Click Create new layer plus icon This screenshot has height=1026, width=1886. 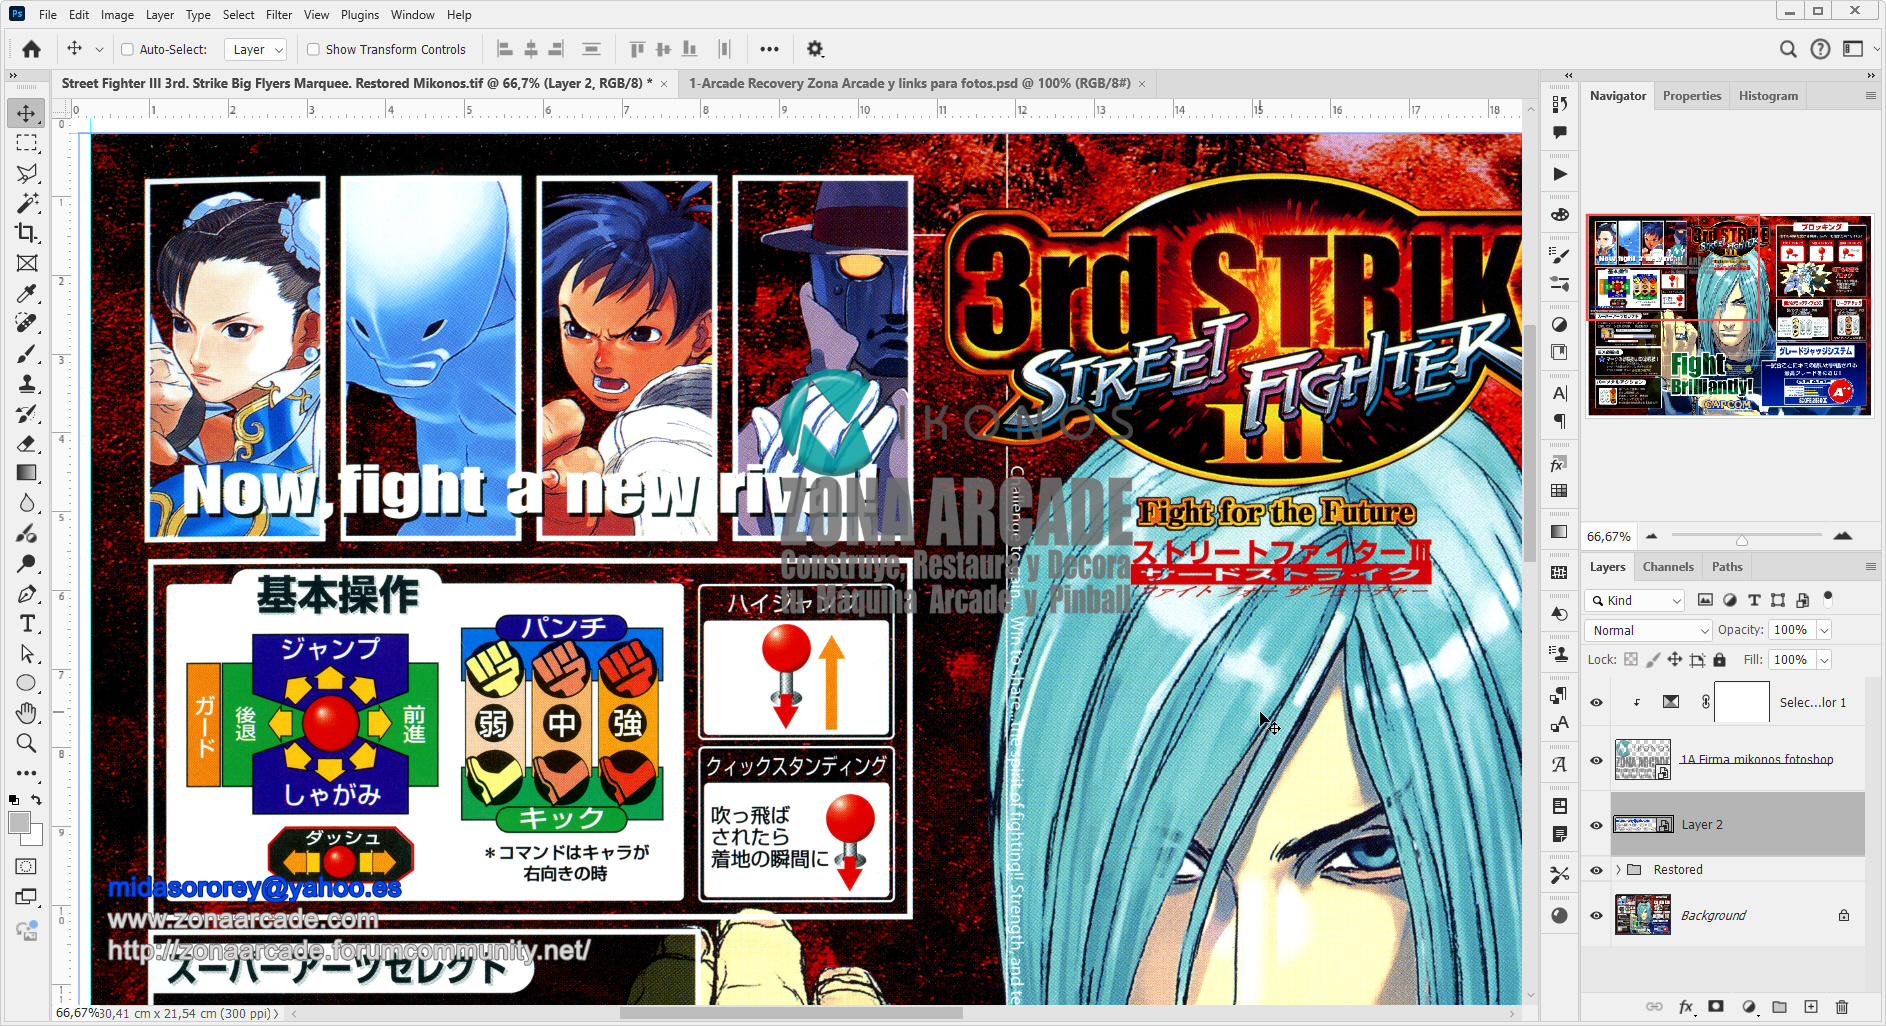1811,1007
